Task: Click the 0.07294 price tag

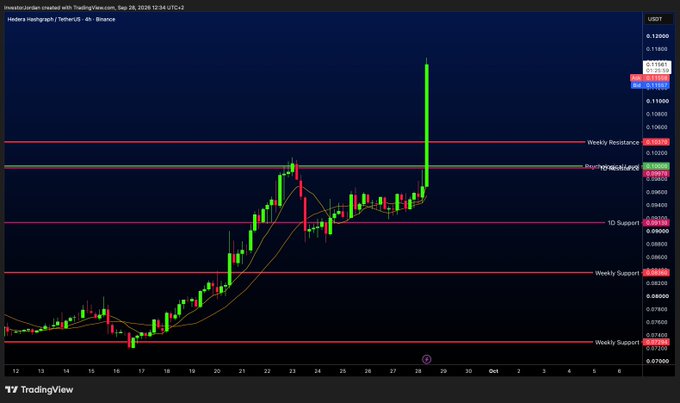Action: (656, 342)
